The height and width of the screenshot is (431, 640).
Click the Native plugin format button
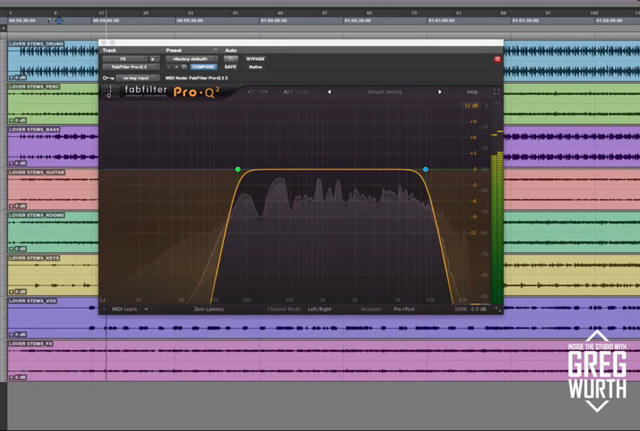click(256, 67)
